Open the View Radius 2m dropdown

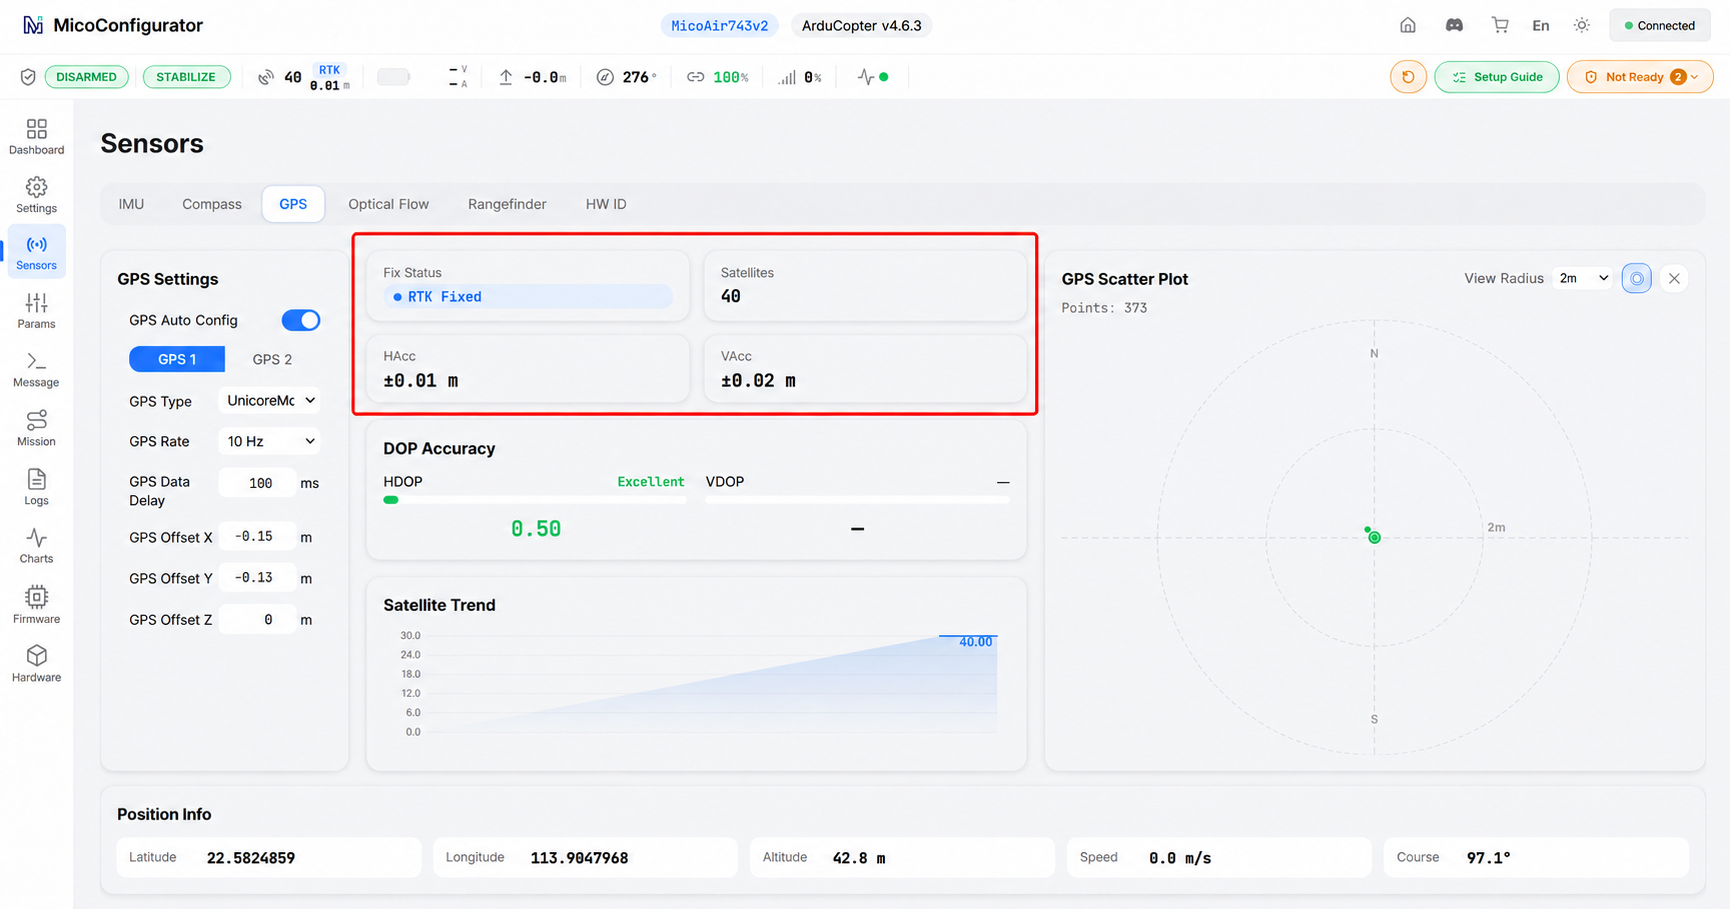click(x=1583, y=278)
